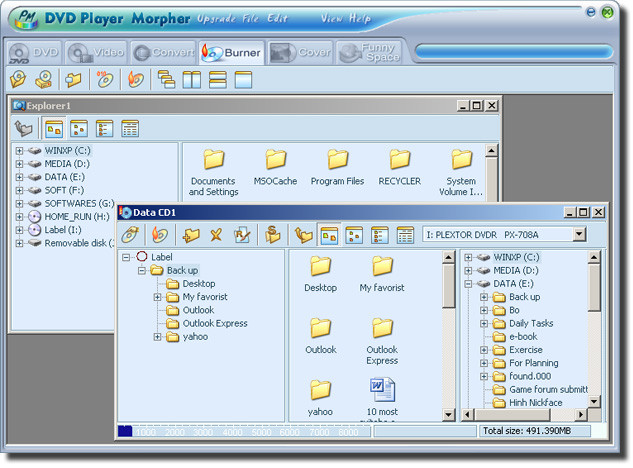Open the Edit menu

coord(277,19)
